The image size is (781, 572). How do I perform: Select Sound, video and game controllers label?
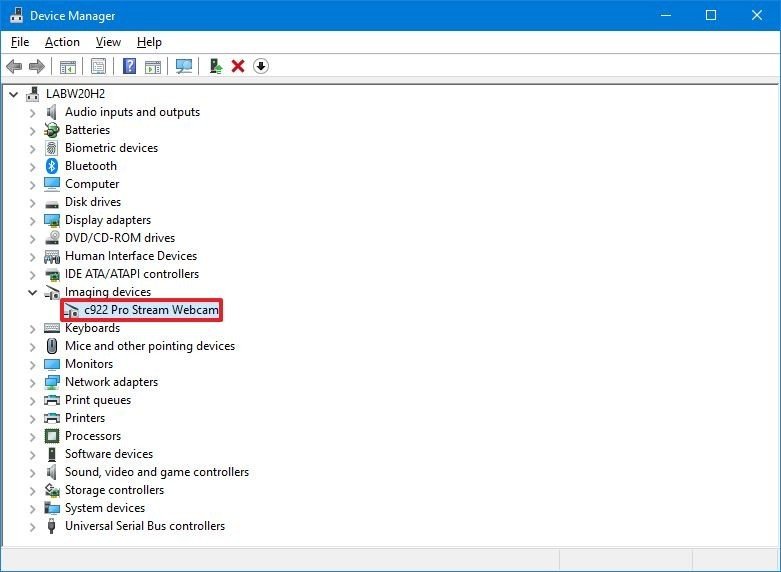click(x=157, y=472)
